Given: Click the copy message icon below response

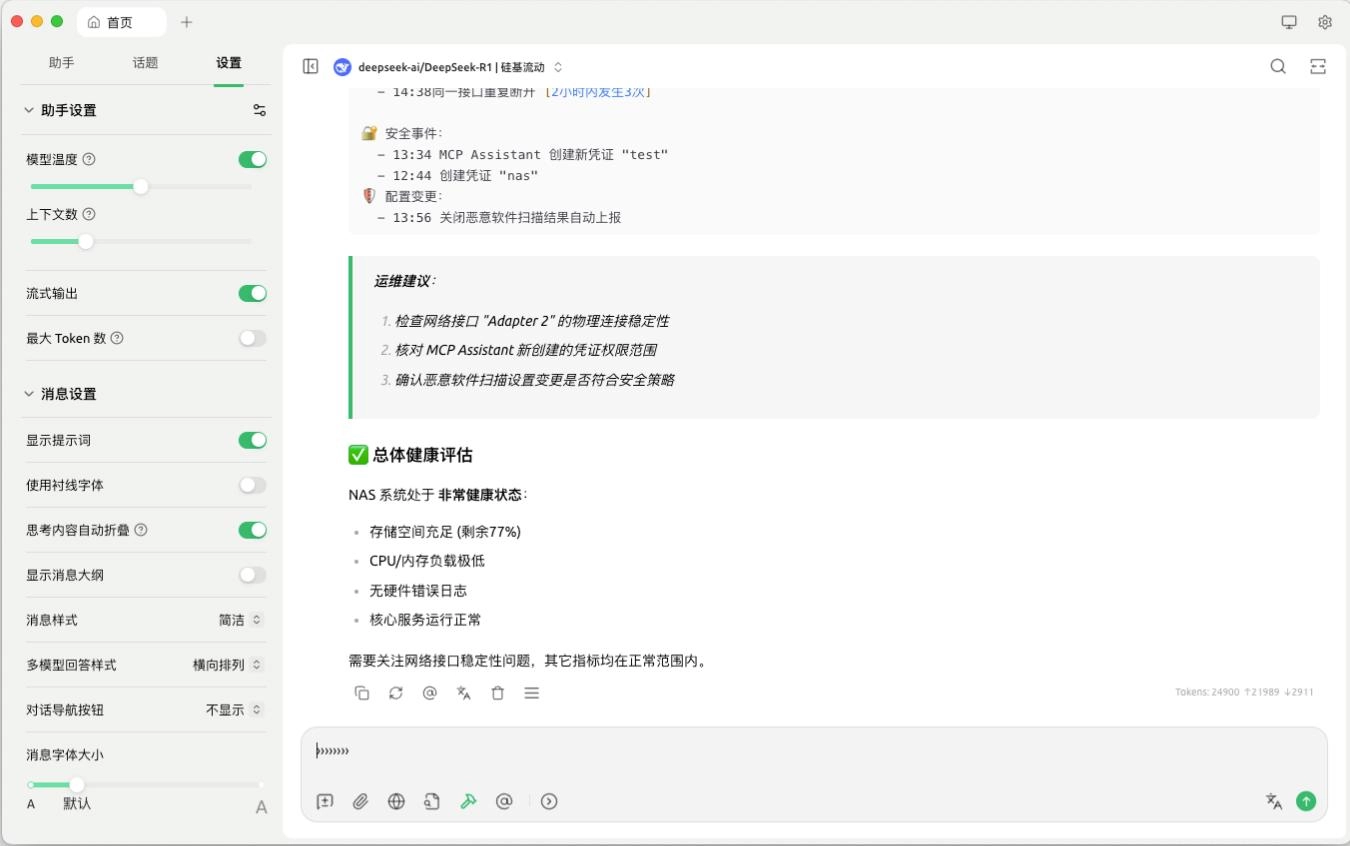Looking at the screenshot, I should coord(362,693).
